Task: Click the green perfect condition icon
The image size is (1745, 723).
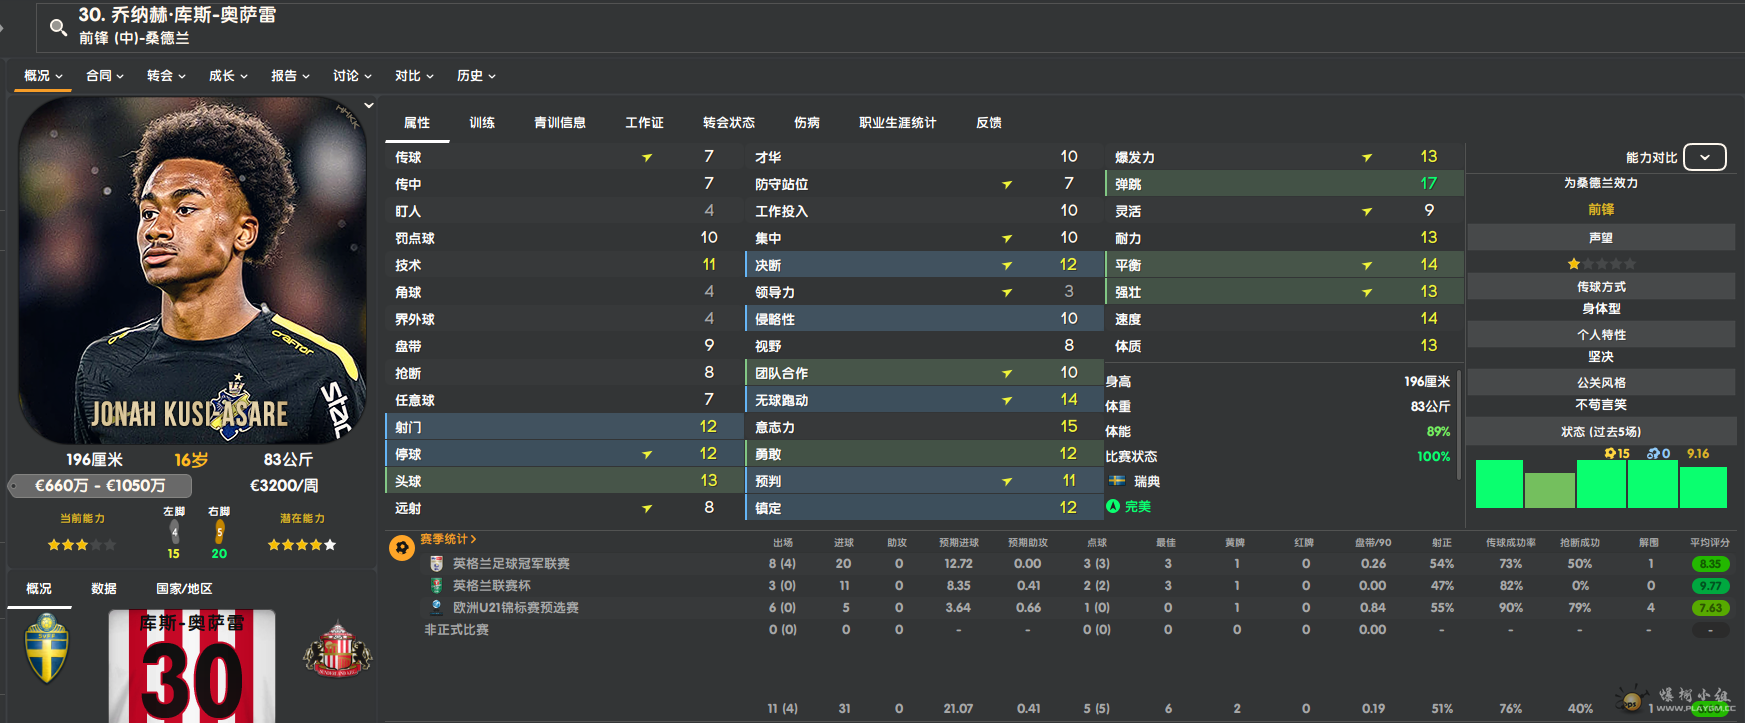Action: click(x=1113, y=506)
